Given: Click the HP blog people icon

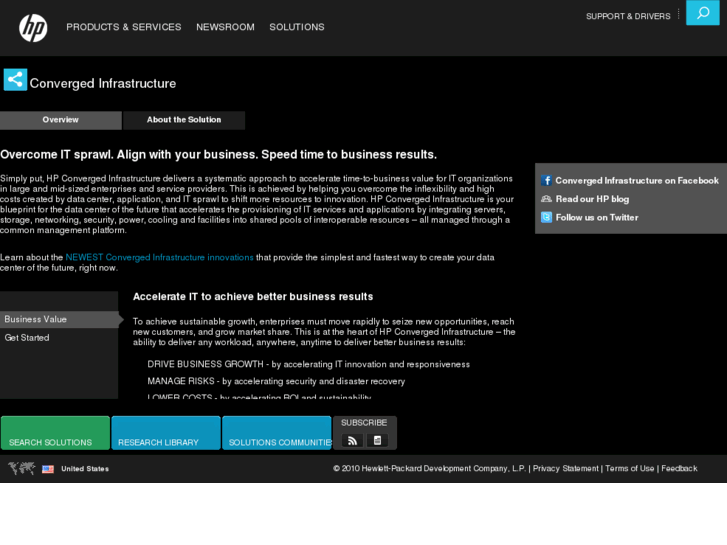Looking at the screenshot, I should pyautogui.click(x=546, y=199).
